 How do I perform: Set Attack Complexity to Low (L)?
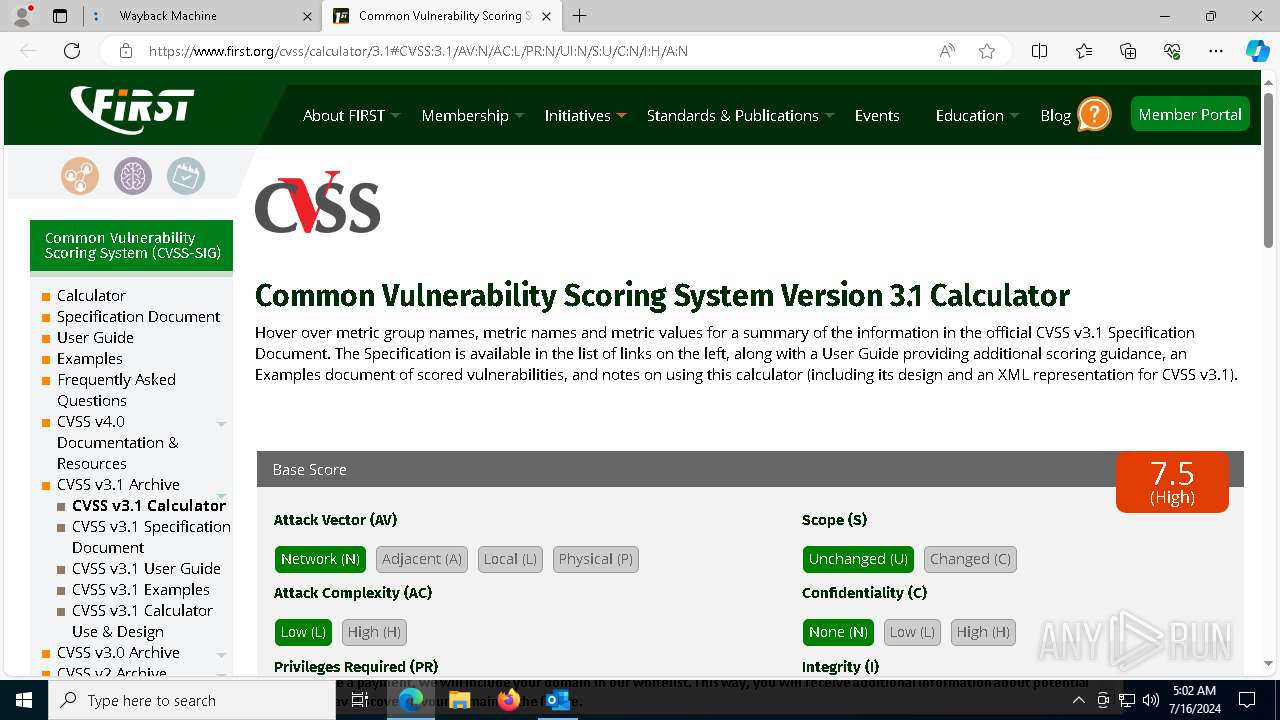point(303,632)
